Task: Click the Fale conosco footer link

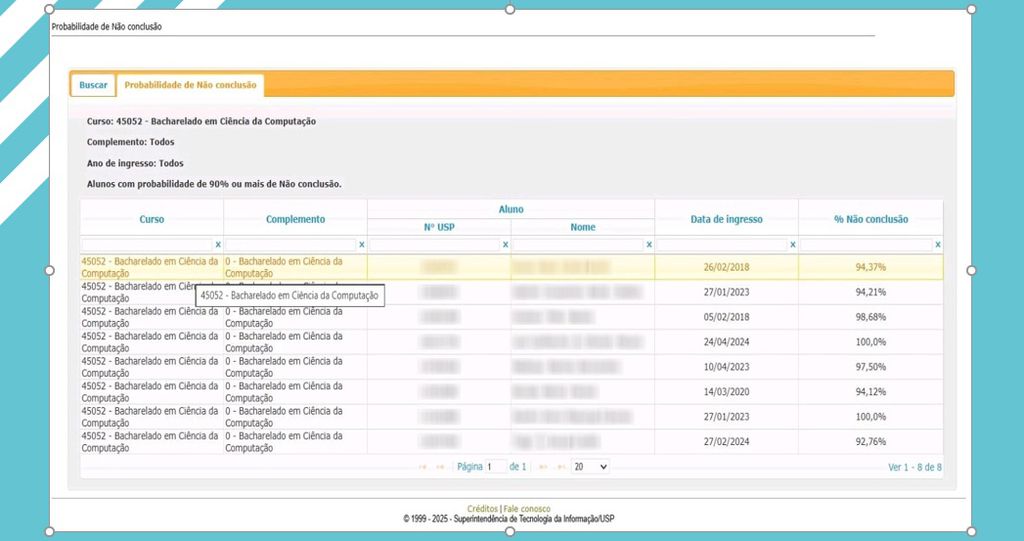Action: point(527,509)
